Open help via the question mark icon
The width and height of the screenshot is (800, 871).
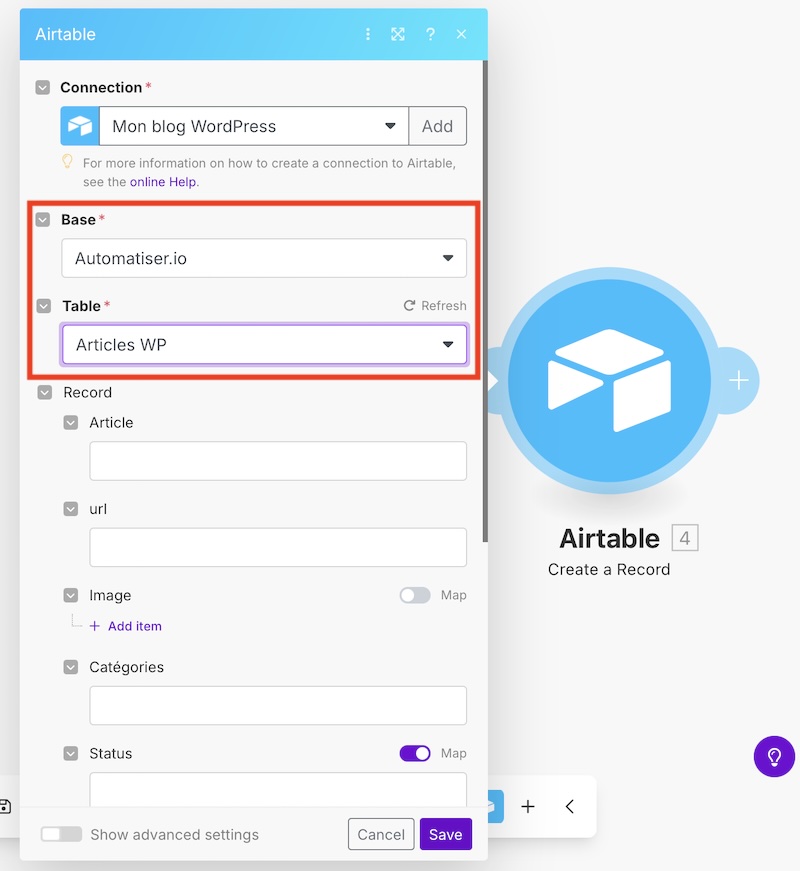430,34
